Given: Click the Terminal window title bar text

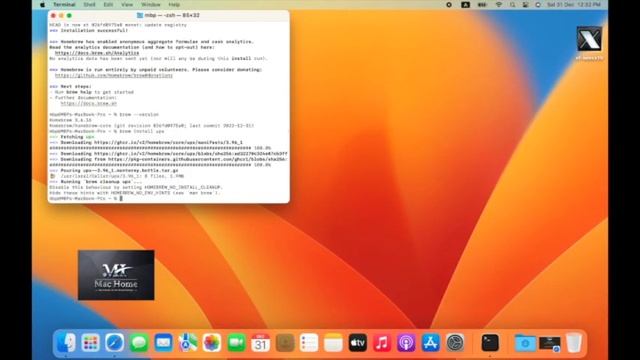Looking at the screenshot, I should [172, 15].
